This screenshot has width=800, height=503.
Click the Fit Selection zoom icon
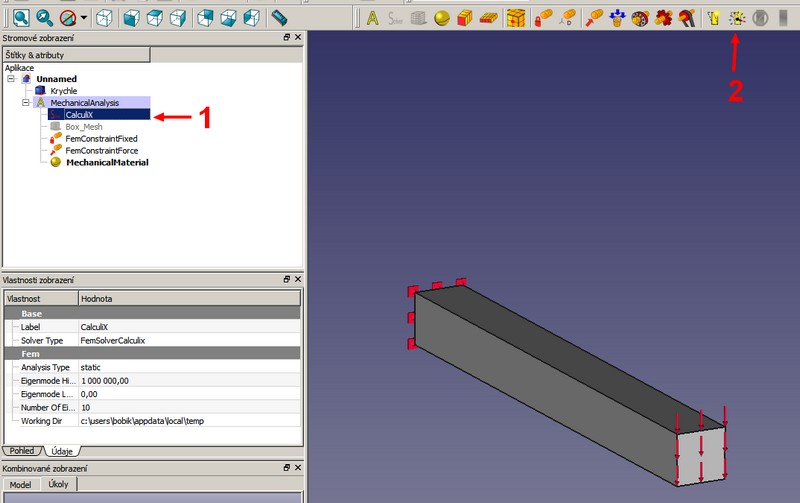44,17
